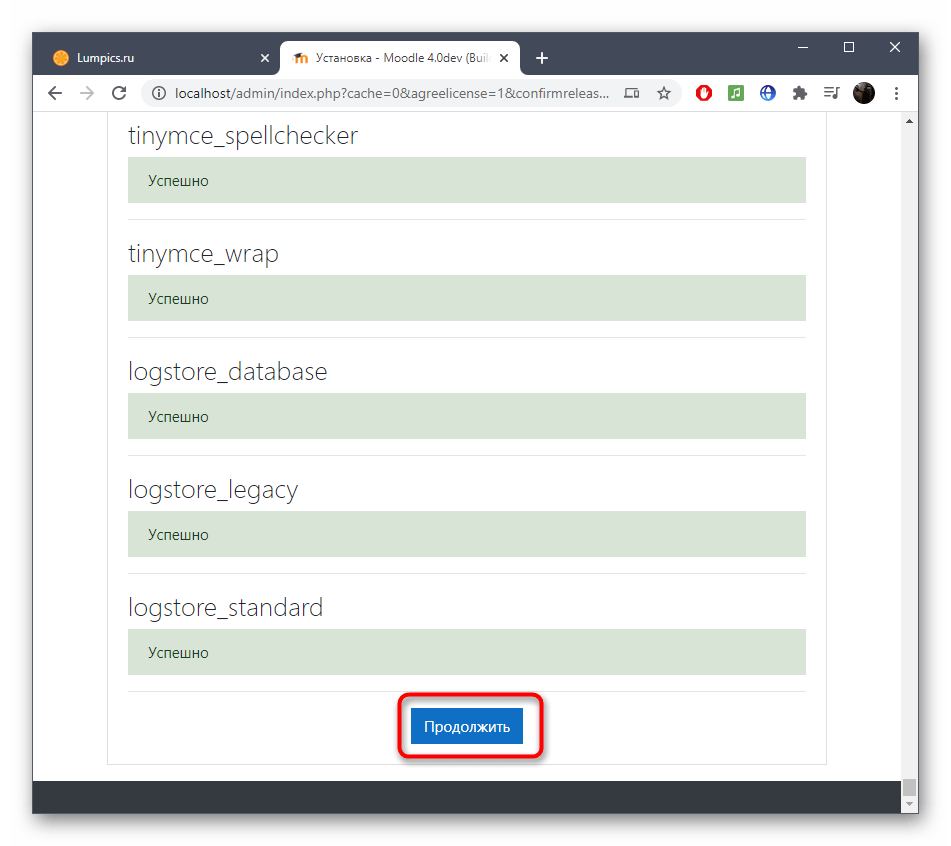Viewport: 951px width, 846px height.
Task: Open the red Opera-style ad blocker extension
Action: click(704, 93)
